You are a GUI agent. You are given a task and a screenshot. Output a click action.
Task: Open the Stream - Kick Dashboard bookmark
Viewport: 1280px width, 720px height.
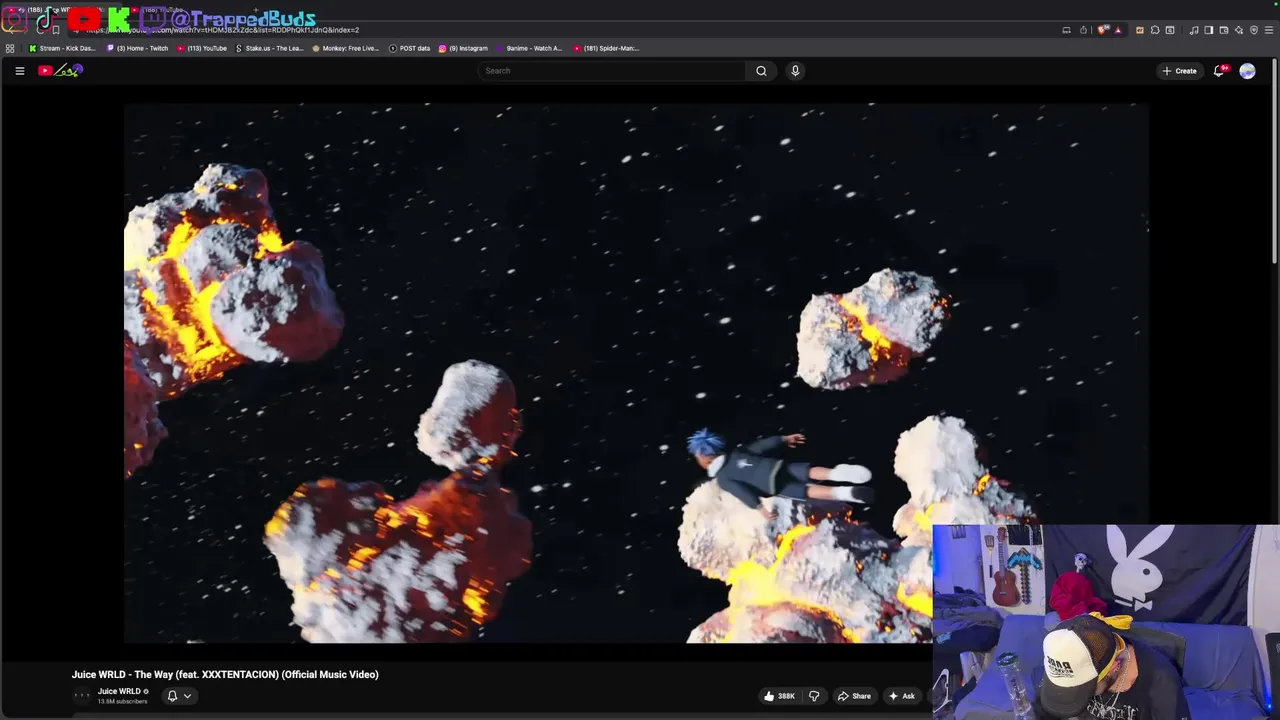tap(62, 48)
